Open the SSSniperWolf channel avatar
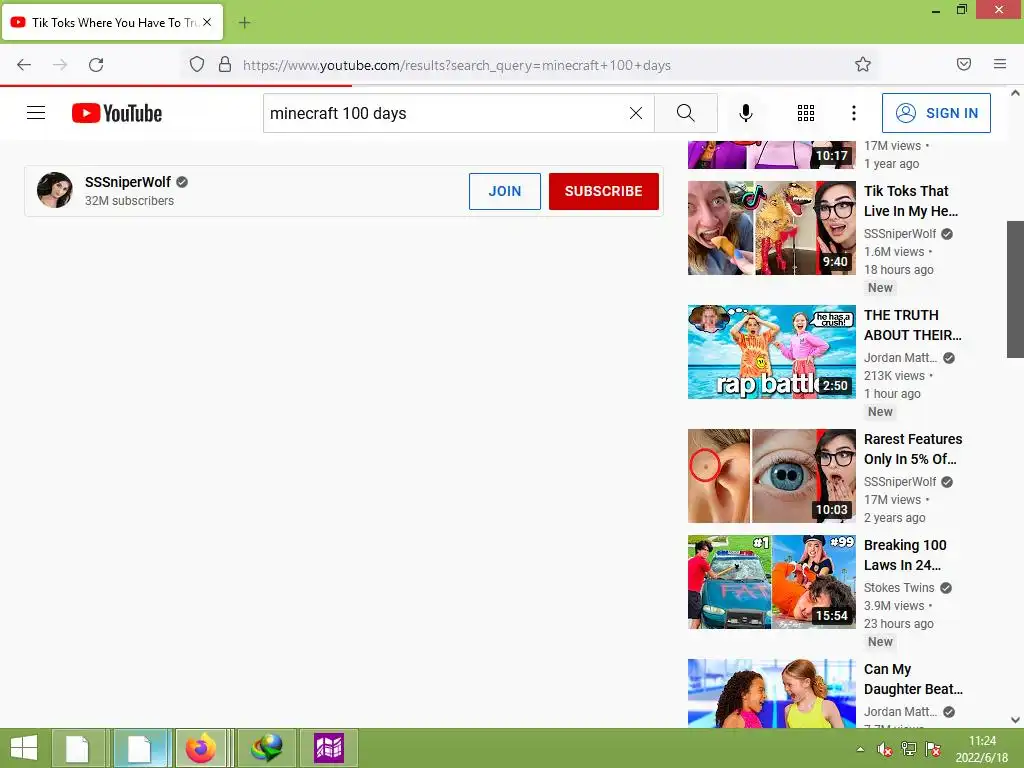This screenshot has height=768, width=1024. 55,190
